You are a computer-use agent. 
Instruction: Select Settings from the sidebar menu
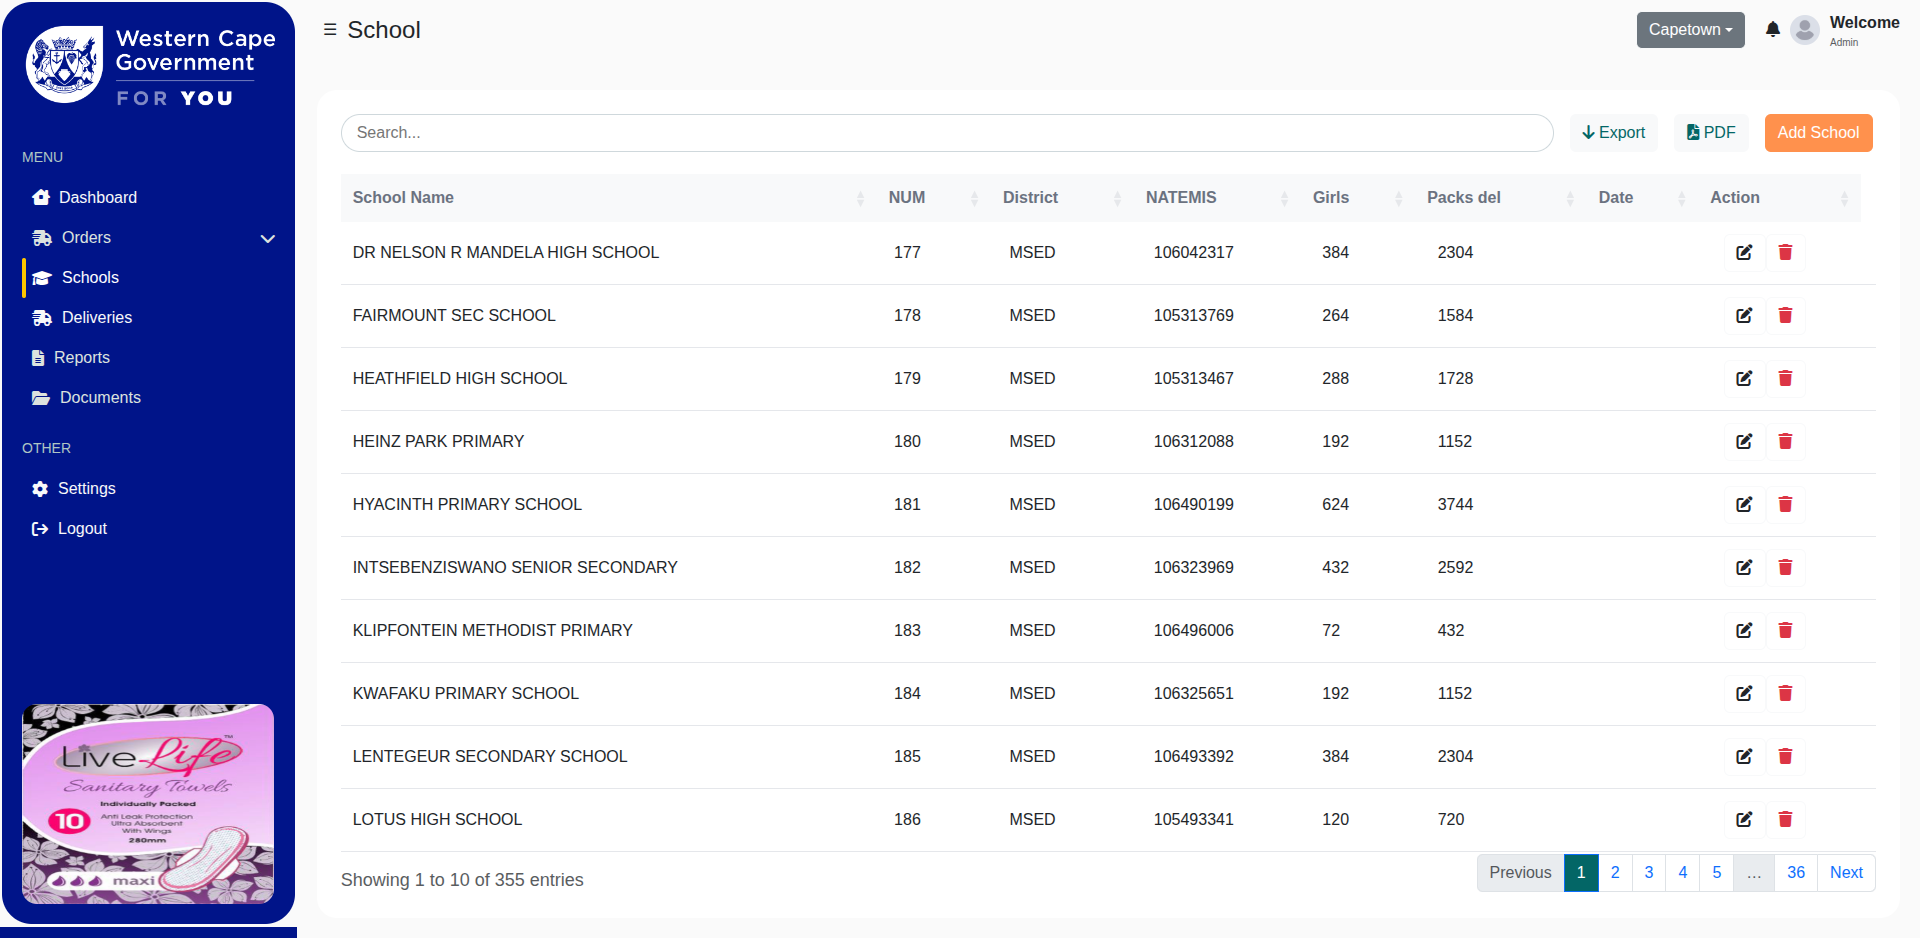pos(40,488)
